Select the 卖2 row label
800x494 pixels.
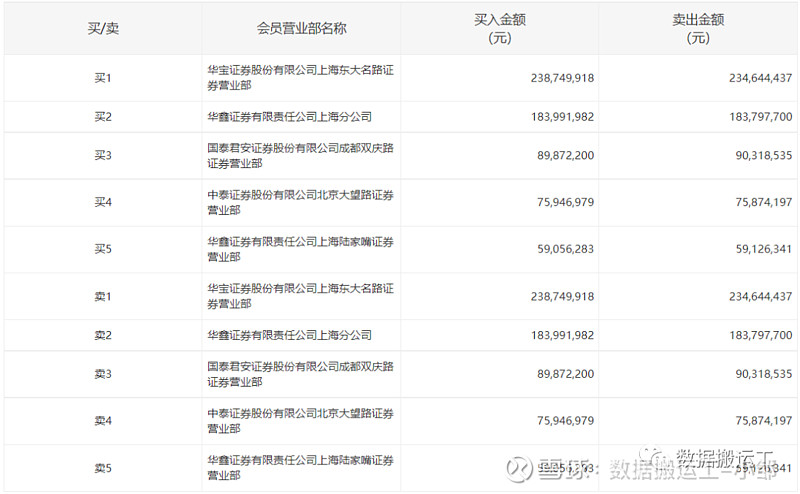103,335
